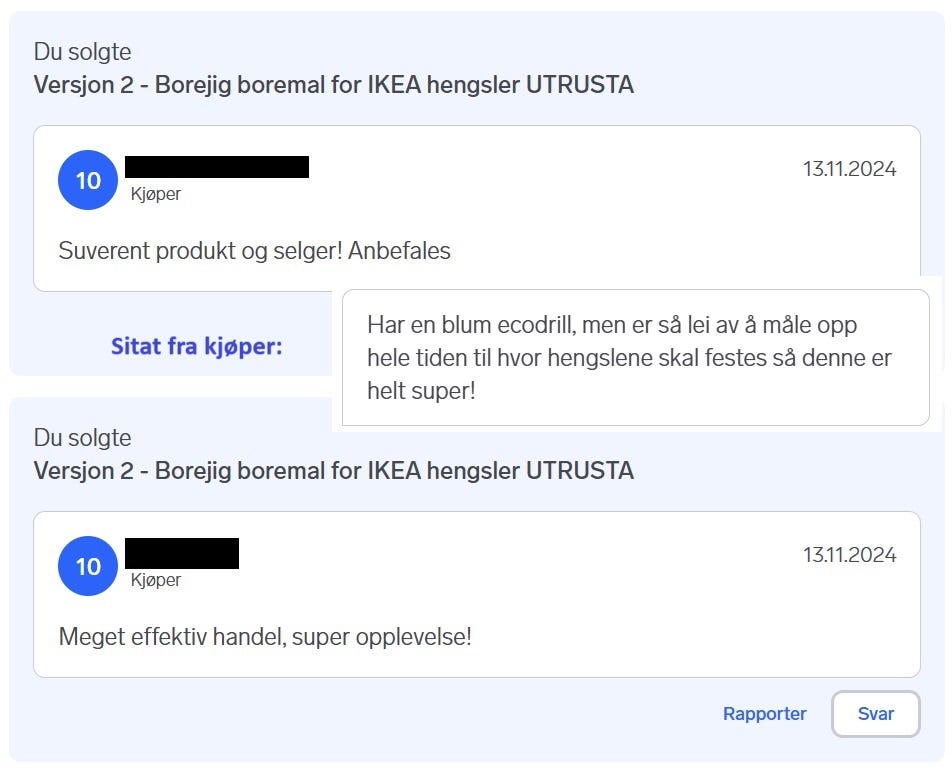The image size is (952, 776).
Task: Select the review text 'Suverent produkt og selger! Anbefales'
Action: tap(254, 251)
